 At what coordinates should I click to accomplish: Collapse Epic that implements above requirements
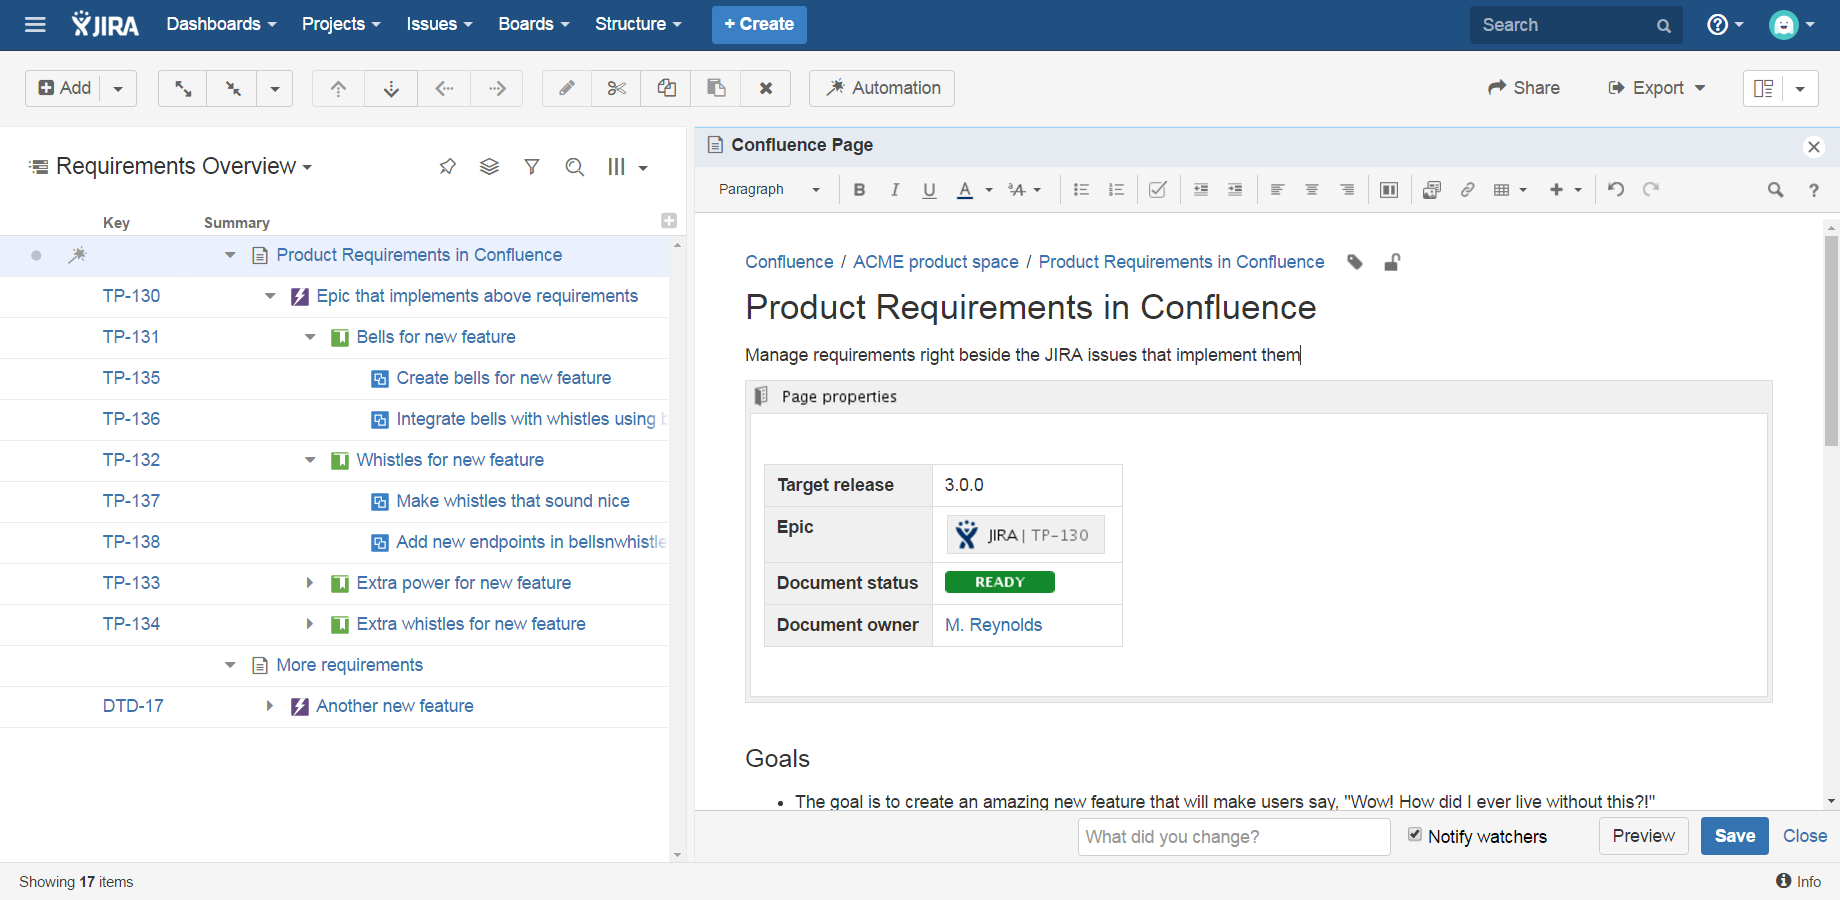click(270, 296)
